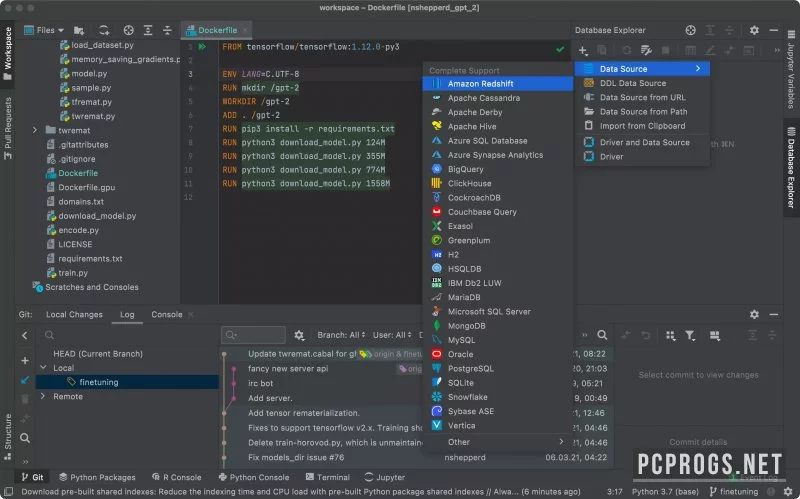The height and width of the screenshot is (499, 800).
Task: Open the Terminal tool window
Action: click(328, 477)
